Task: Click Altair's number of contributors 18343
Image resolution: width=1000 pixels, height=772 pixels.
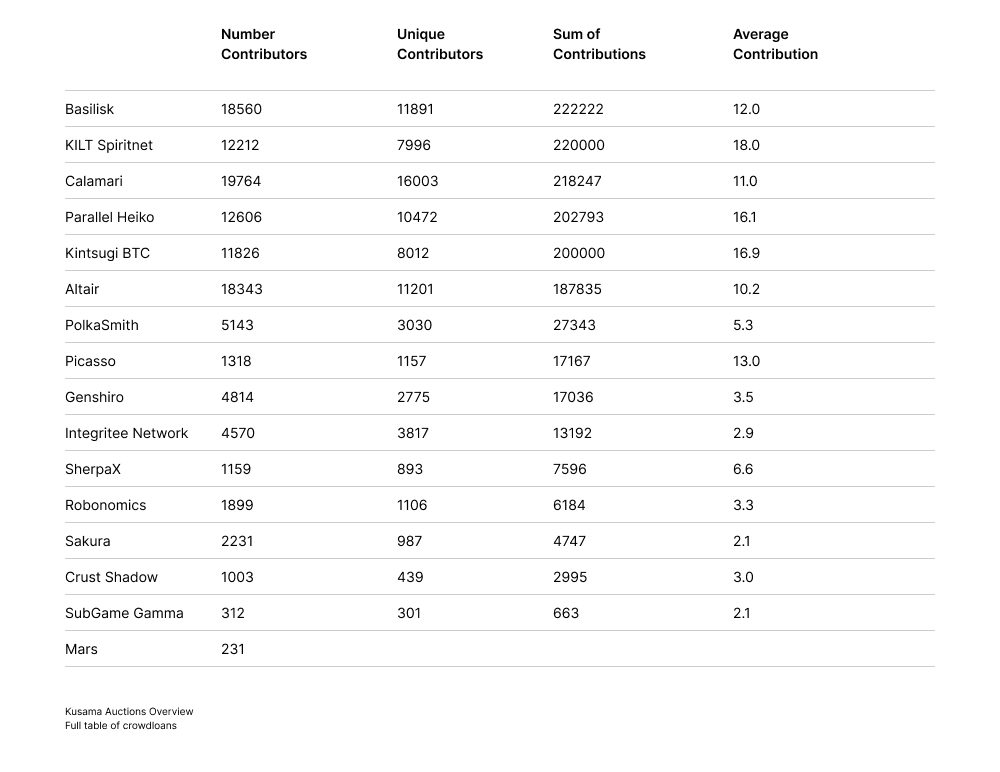Action: tap(241, 289)
